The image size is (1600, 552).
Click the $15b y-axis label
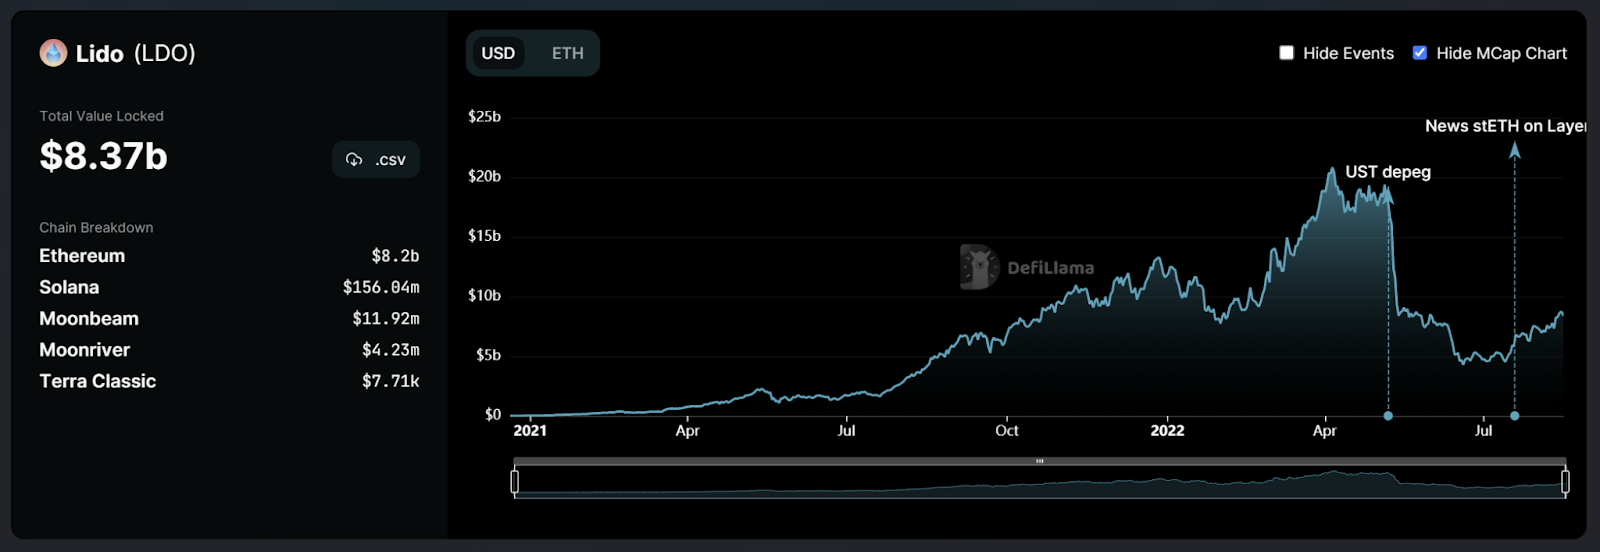tap(484, 236)
